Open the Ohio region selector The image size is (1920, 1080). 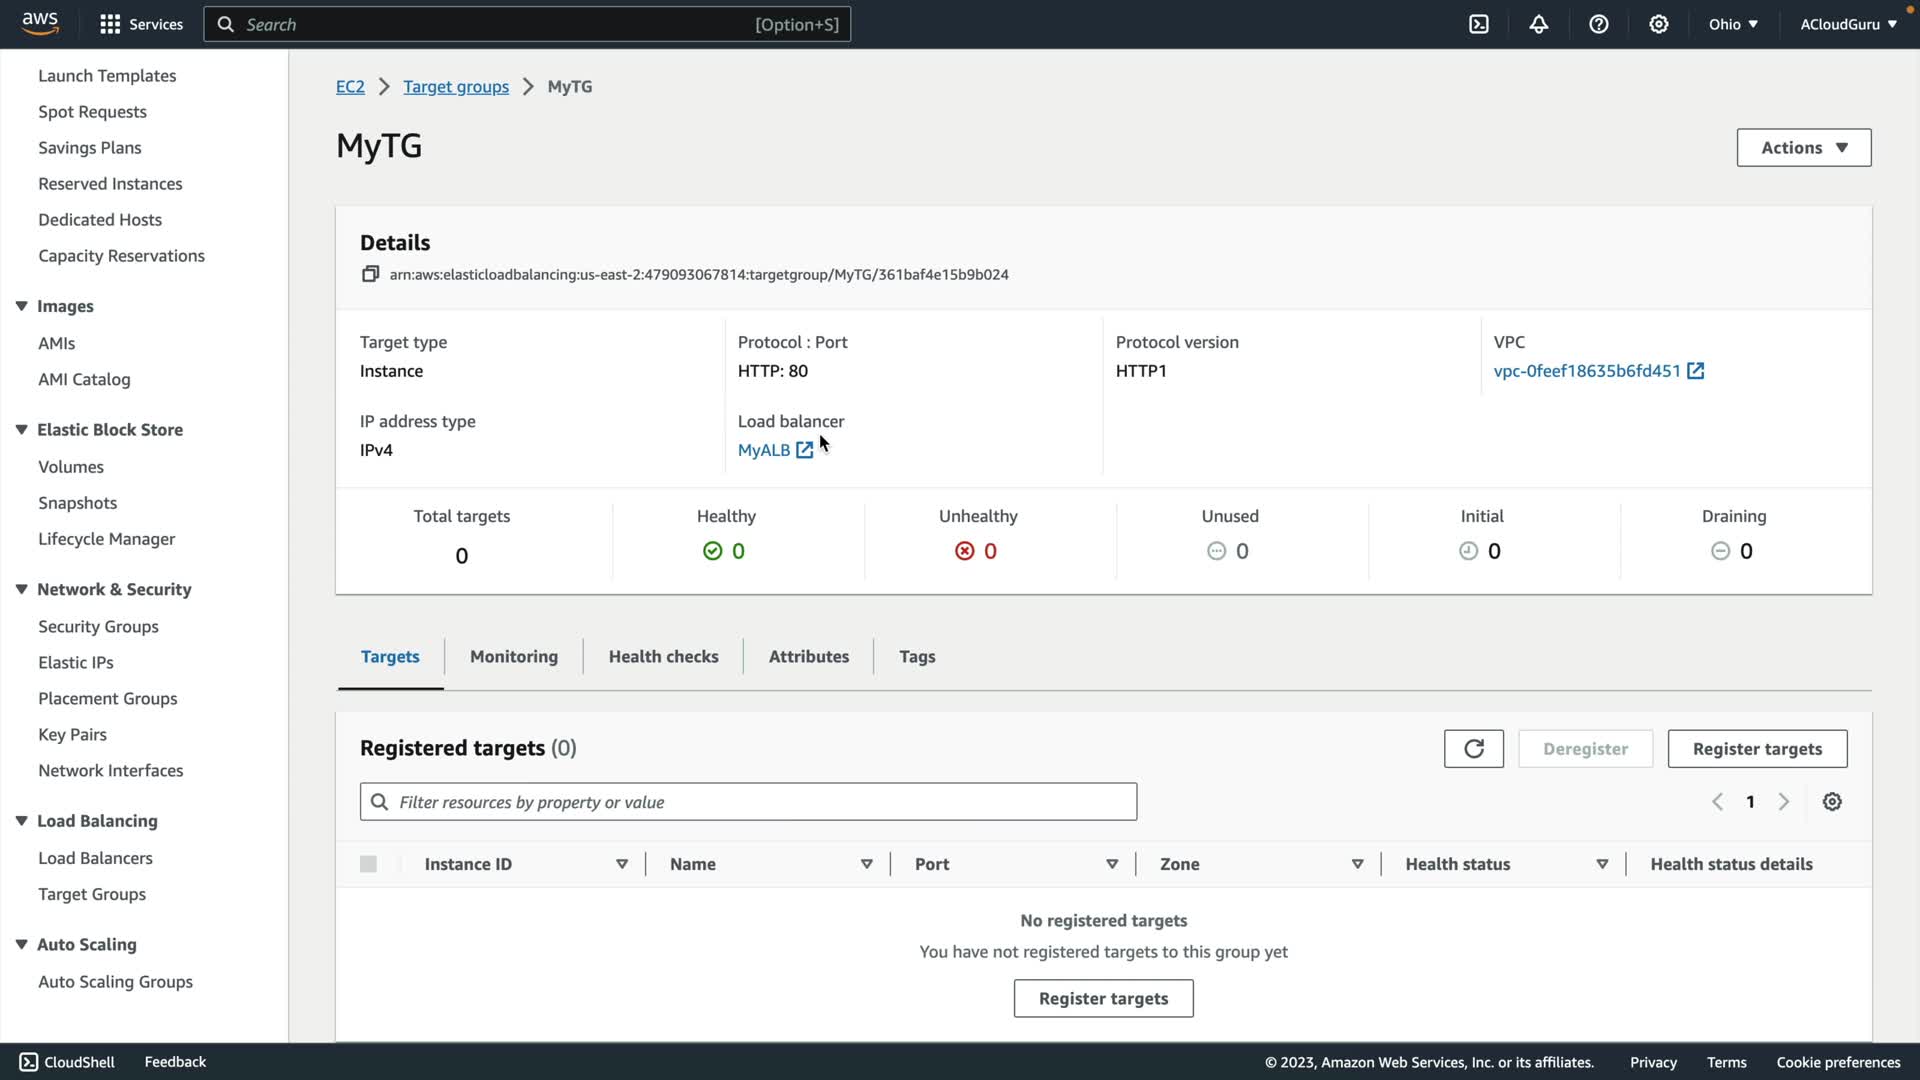click(x=1733, y=24)
